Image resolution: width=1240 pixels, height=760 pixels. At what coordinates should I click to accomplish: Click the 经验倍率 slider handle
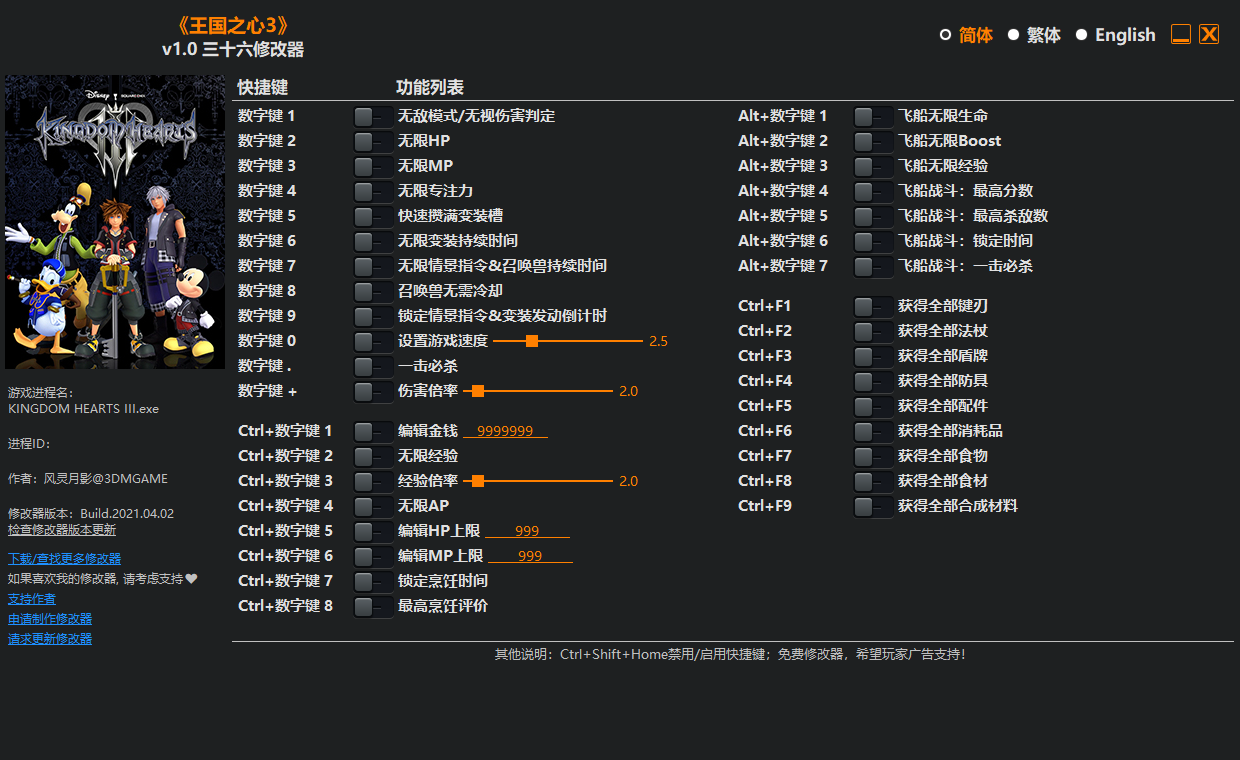478,481
